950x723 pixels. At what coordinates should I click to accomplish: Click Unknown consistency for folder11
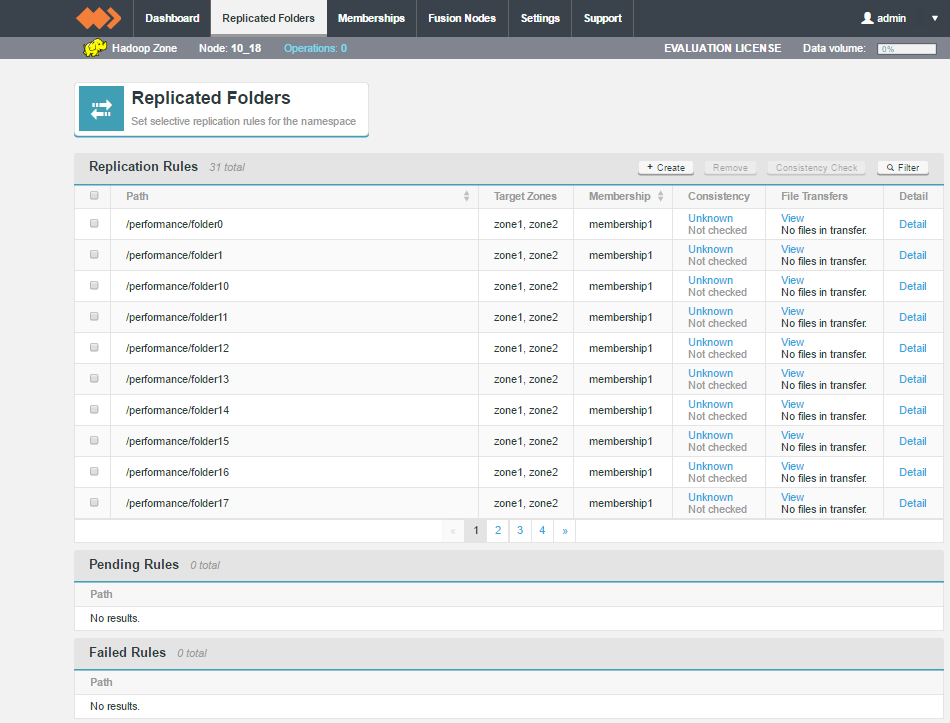coord(710,311)
